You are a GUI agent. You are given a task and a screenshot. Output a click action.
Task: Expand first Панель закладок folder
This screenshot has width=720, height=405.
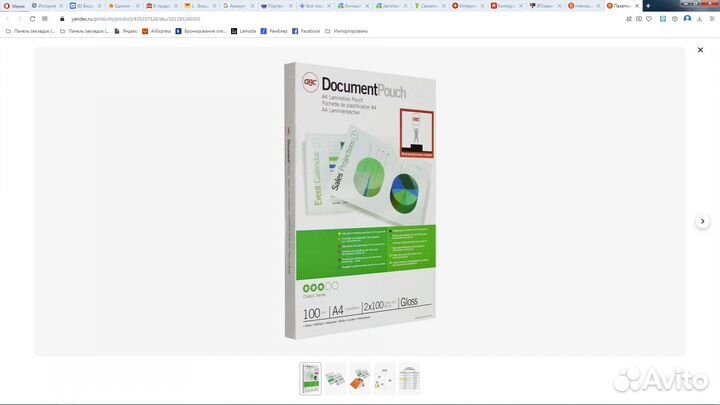point(30,31)
